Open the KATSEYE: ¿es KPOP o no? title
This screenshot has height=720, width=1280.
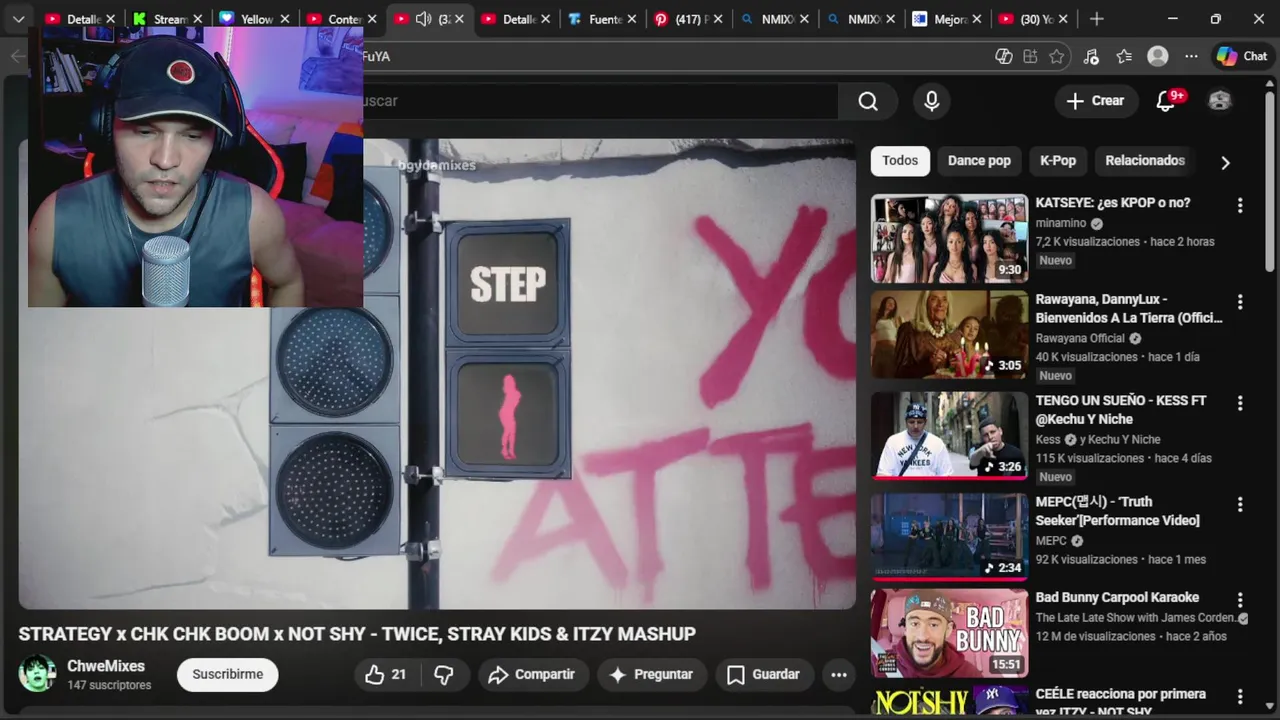coord(1112,202)
